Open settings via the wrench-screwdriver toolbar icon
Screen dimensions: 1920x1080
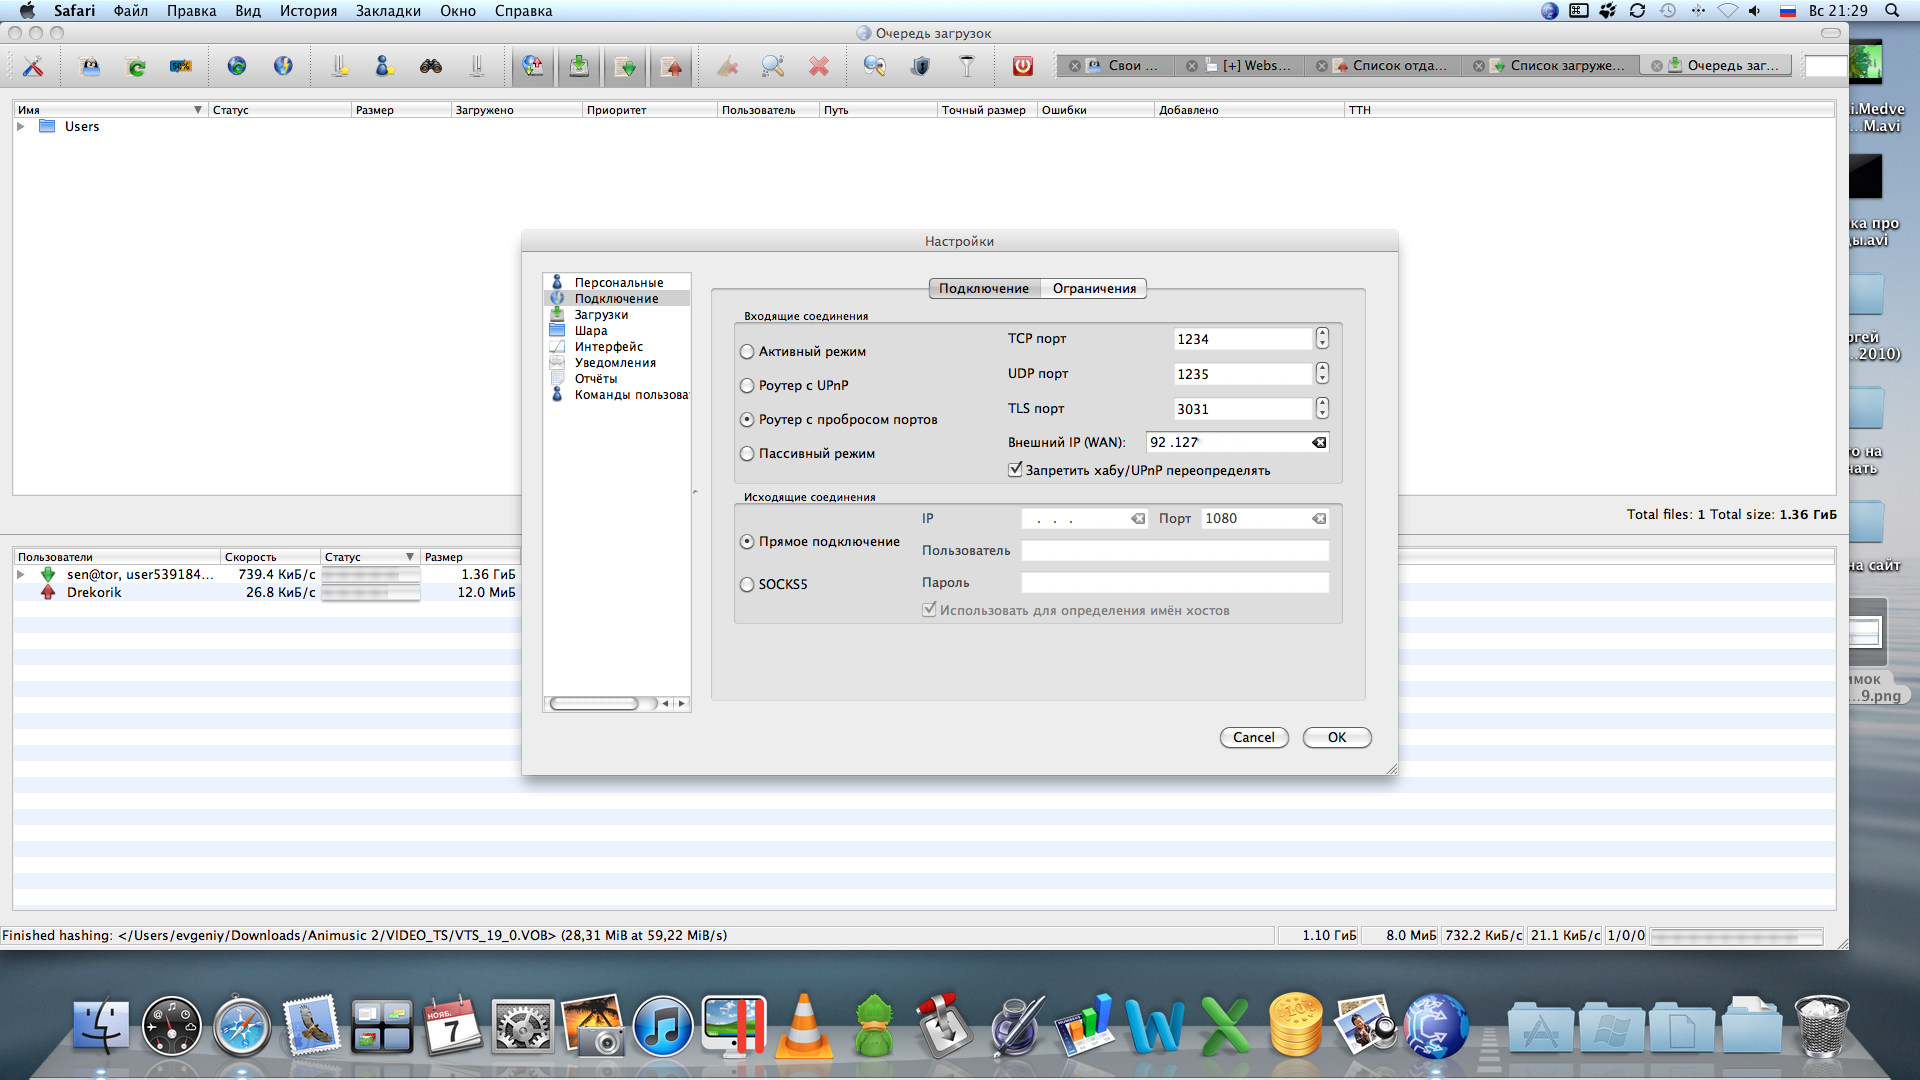[33, 66]
